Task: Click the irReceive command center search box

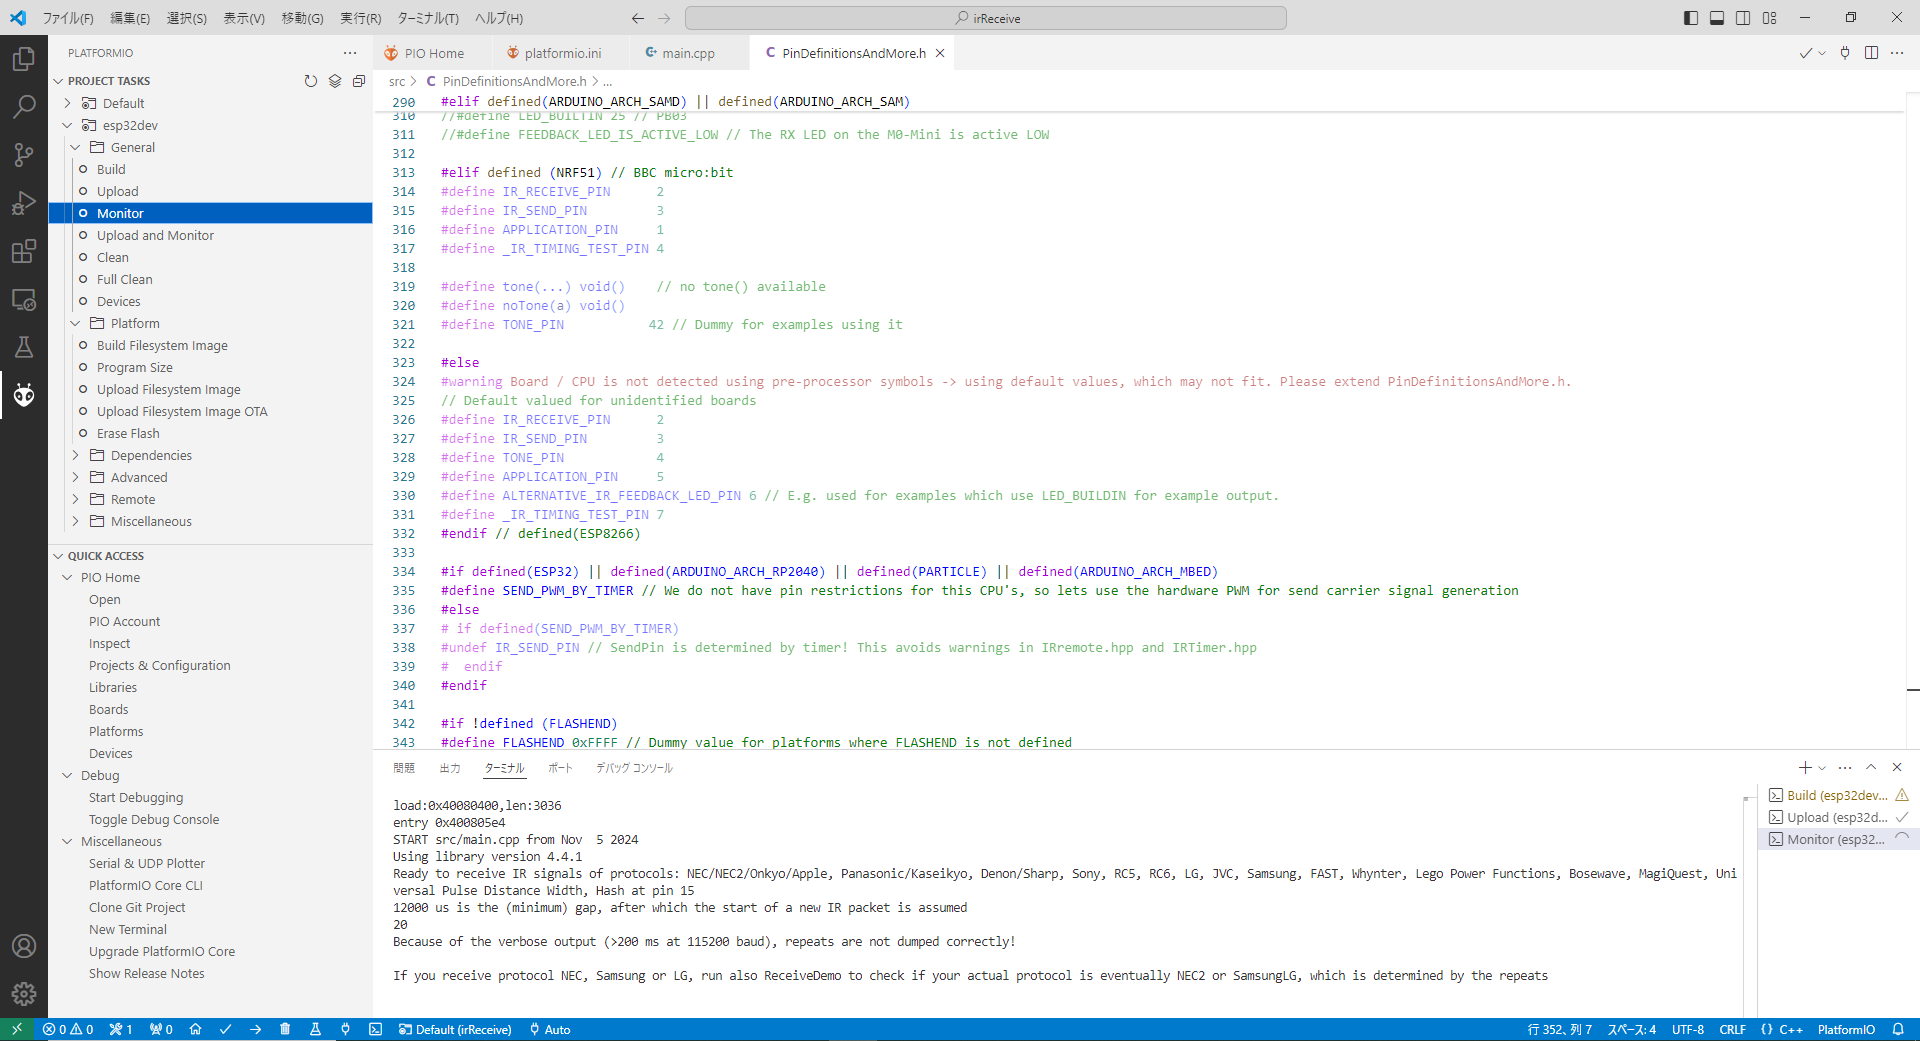Action: tap(986, 18)
